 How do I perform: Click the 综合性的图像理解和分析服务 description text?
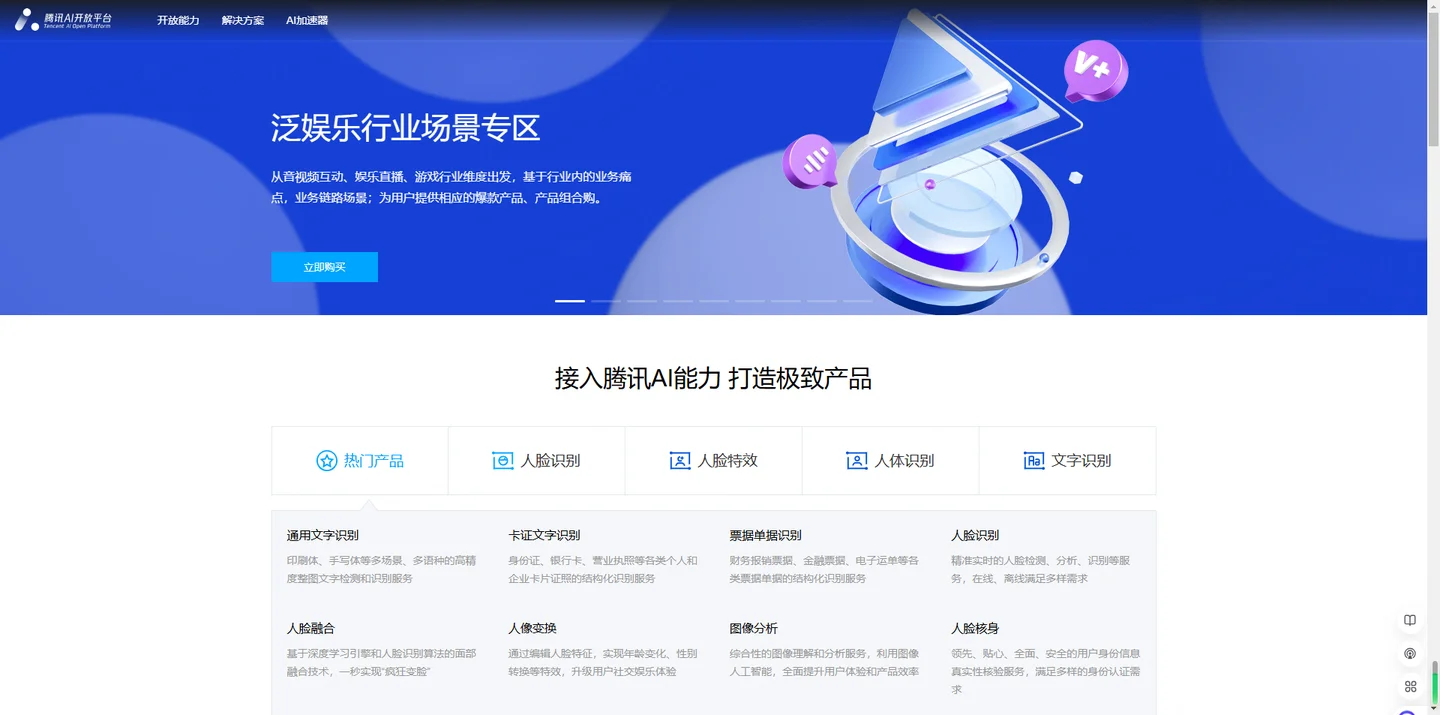pos(825,663)
